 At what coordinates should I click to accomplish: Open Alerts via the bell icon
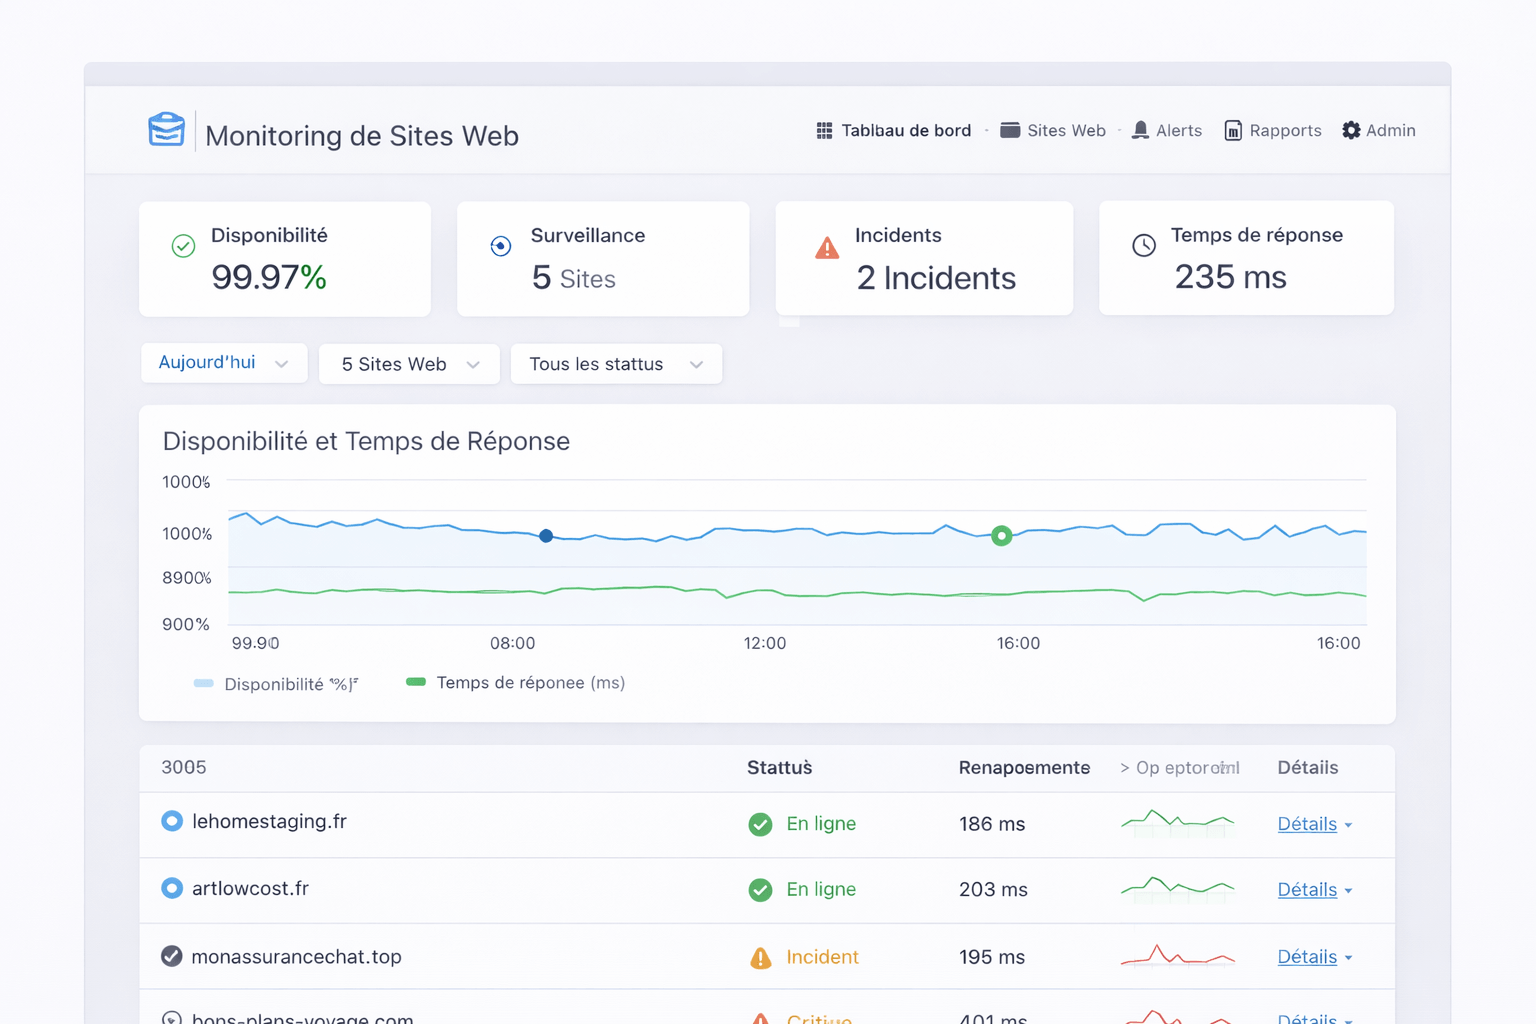1141,130
